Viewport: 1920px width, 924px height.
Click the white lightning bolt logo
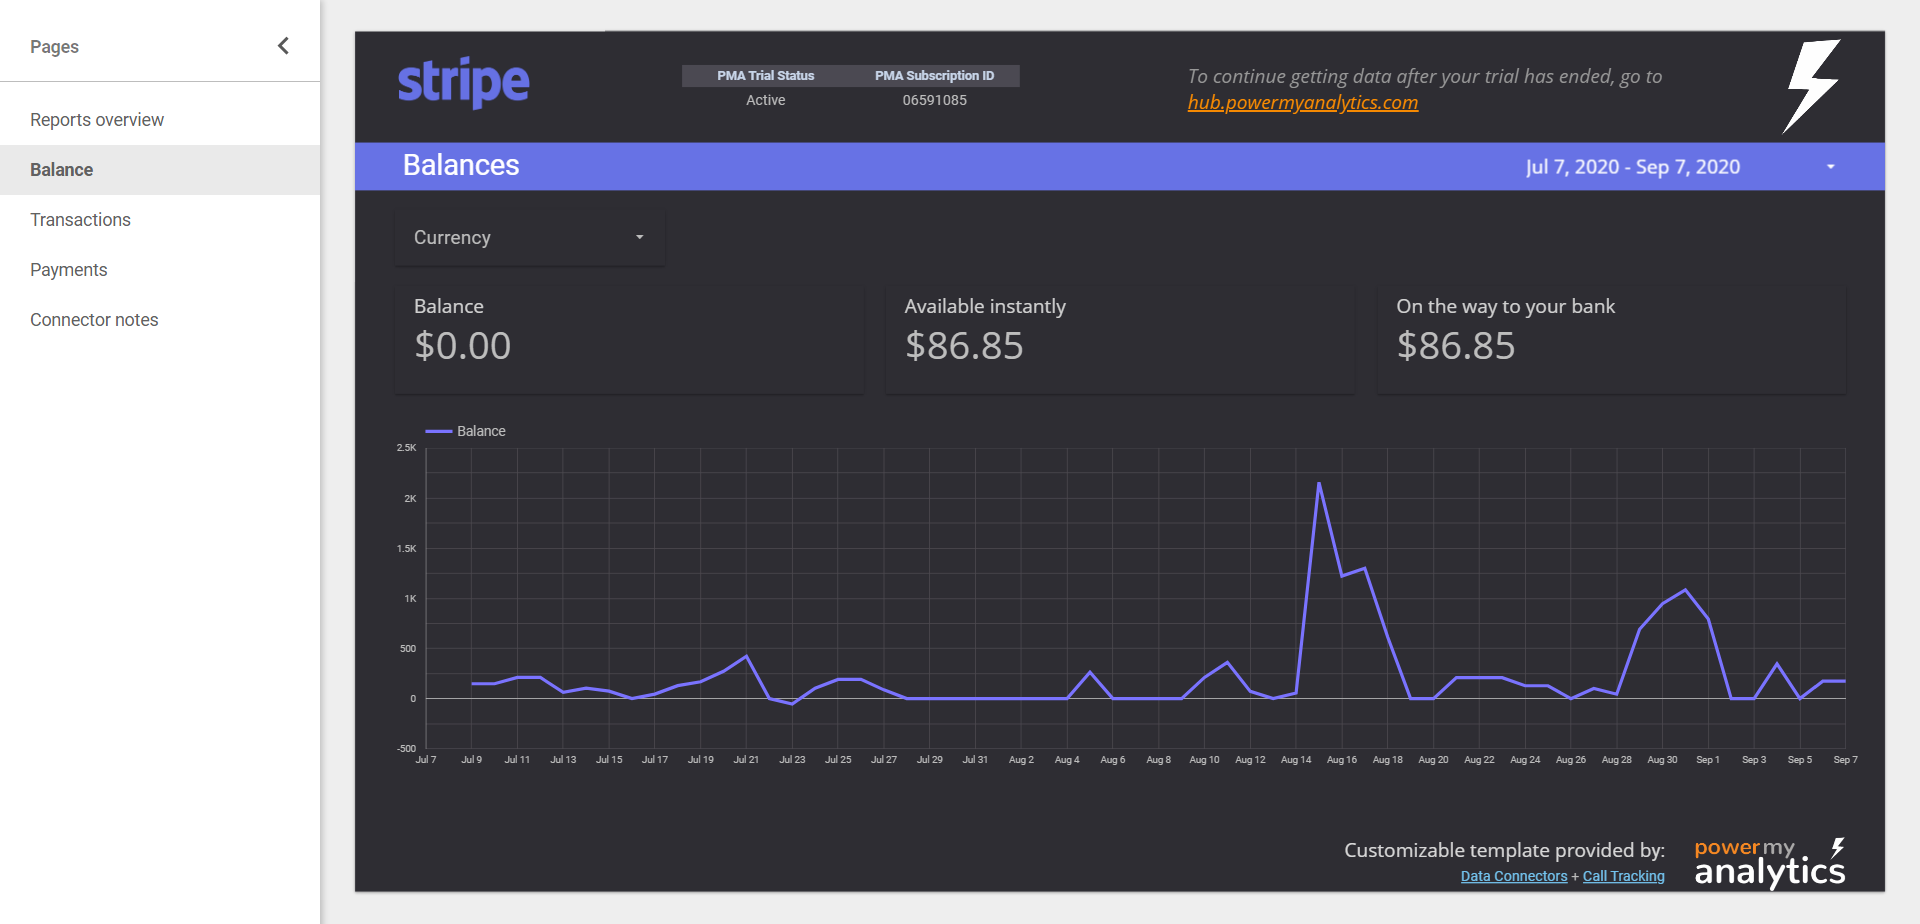(x=1811, y=86)
